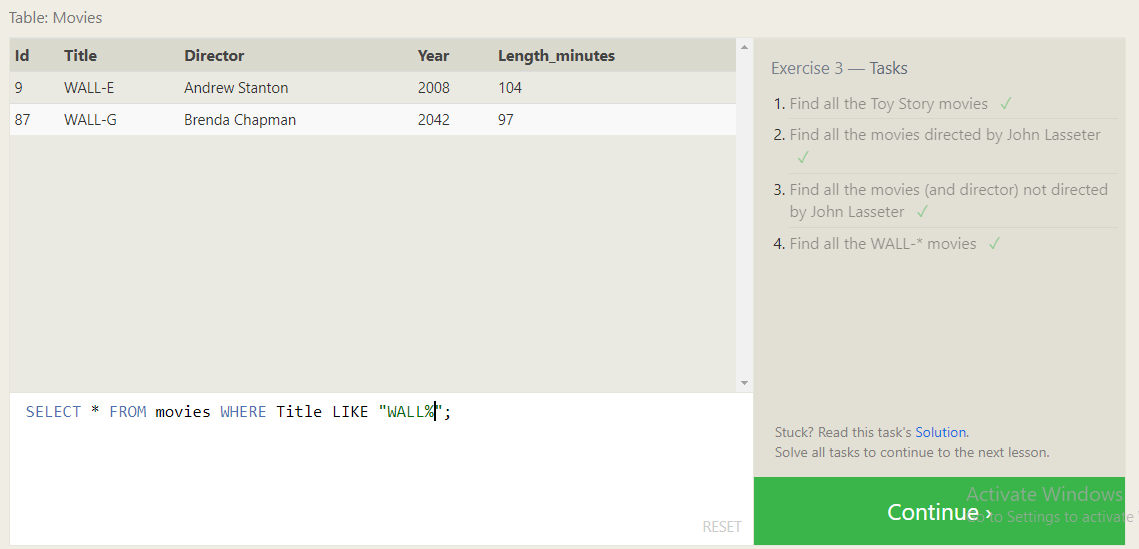Click the checkmark beside Toy Story task
This screenshot has width=1139, height=549.
(x=1005, y=105)
